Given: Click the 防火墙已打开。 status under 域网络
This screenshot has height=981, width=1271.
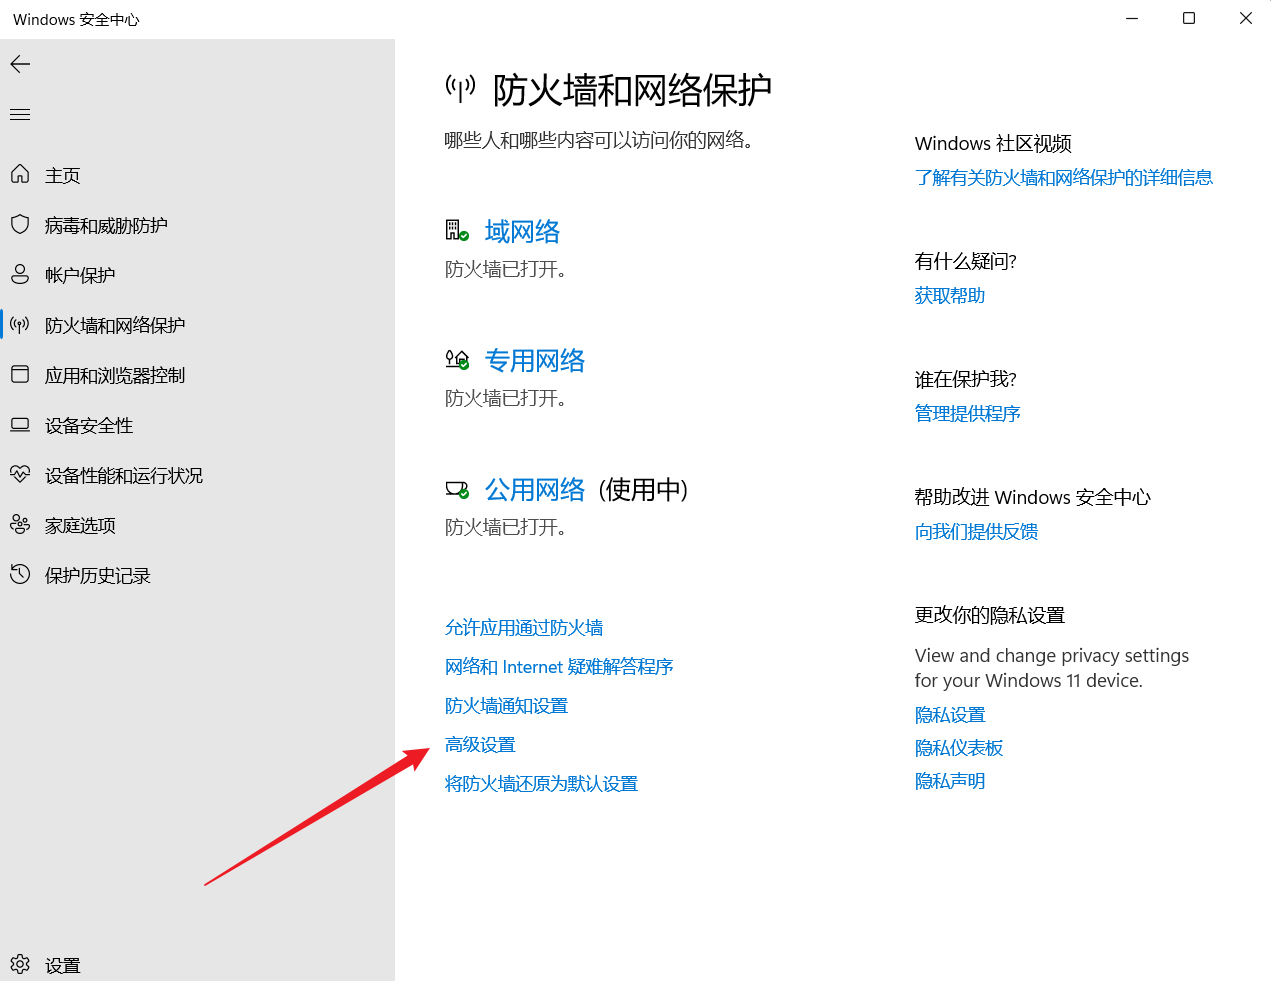Looking at the screenshot, I should pos(506,269).
